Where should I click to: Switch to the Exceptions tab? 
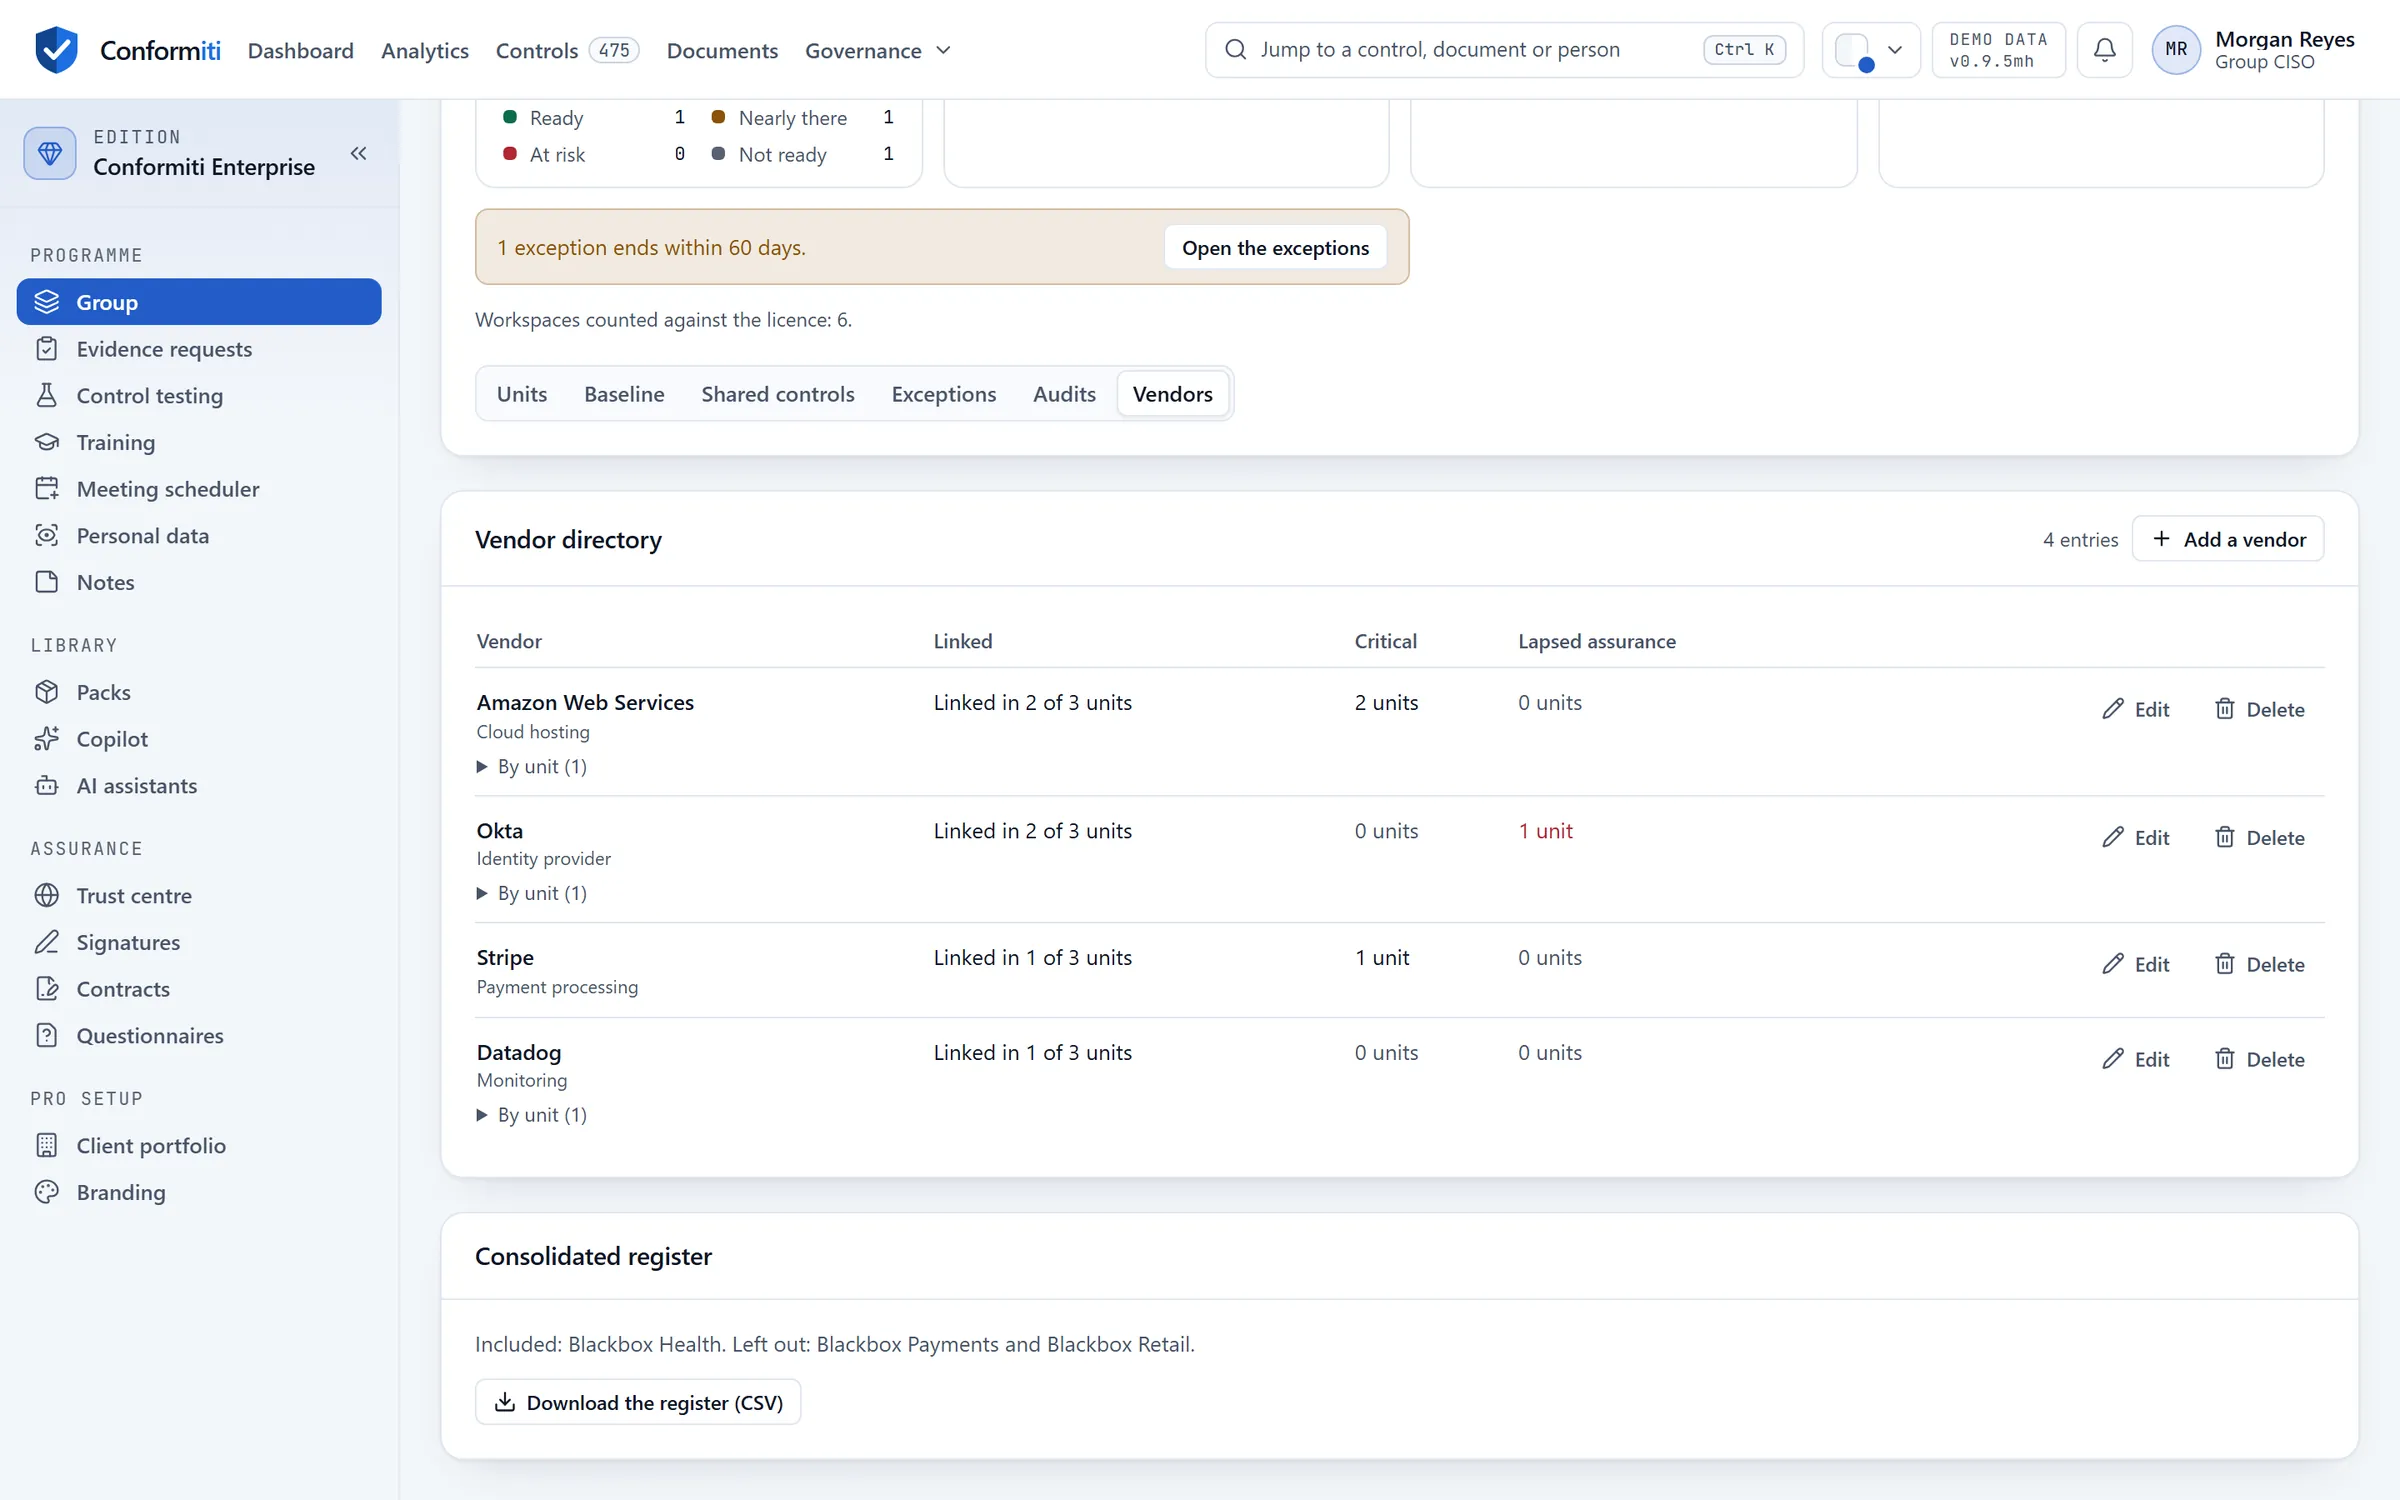(x=943, y=394)
